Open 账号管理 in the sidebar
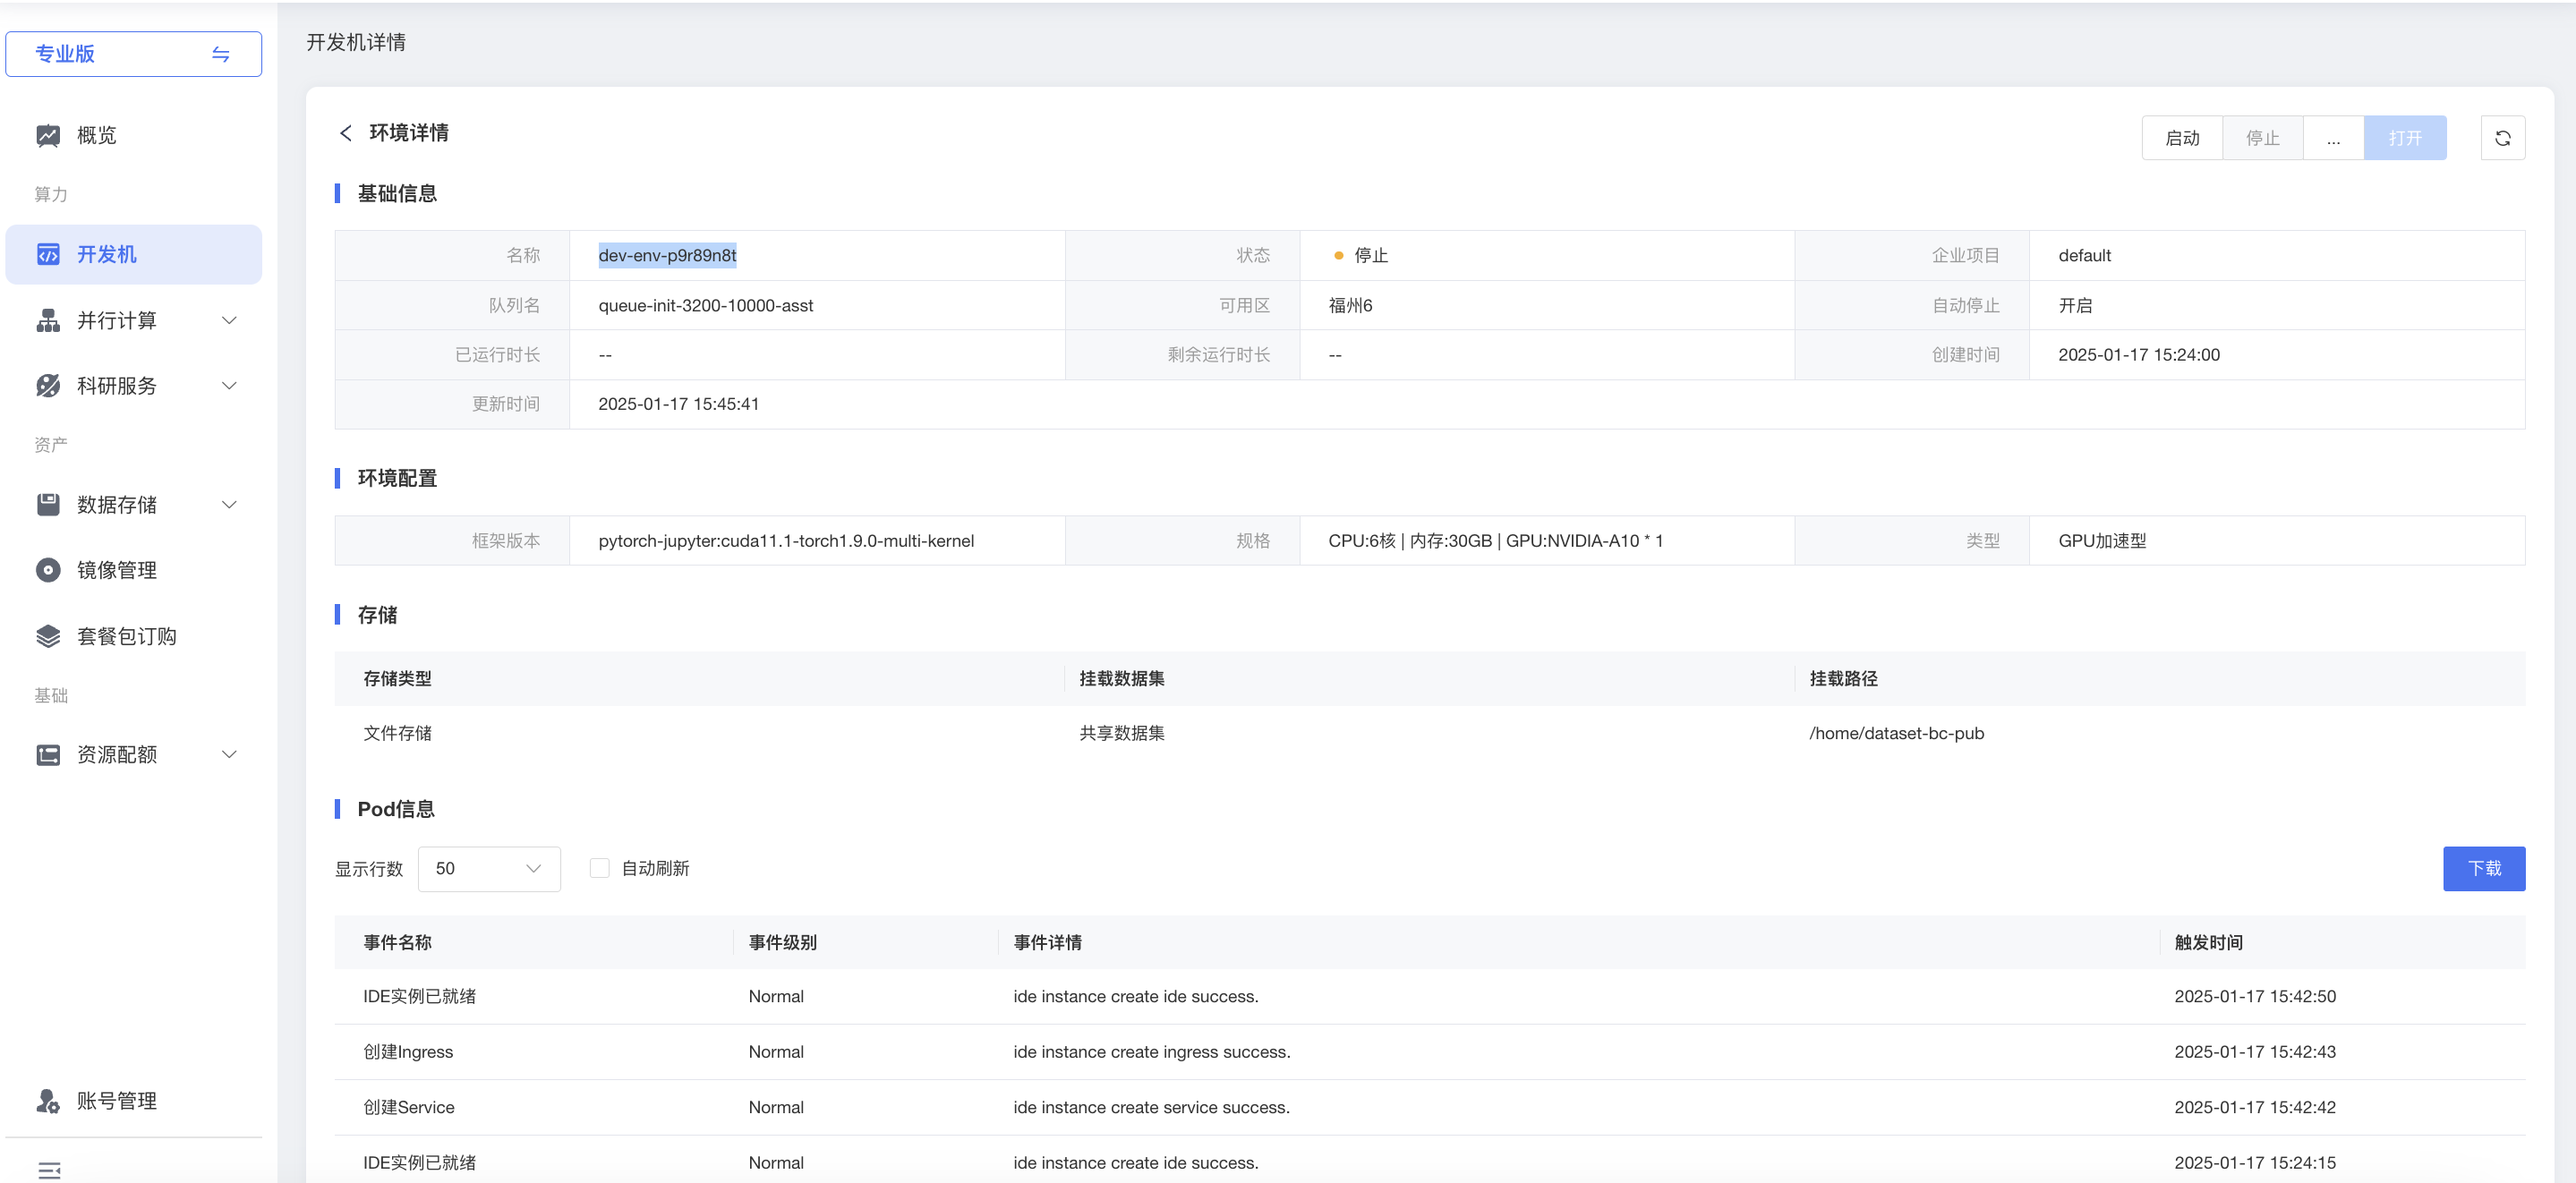Screen dimensions: 2576x1183 click(134, 1100)
